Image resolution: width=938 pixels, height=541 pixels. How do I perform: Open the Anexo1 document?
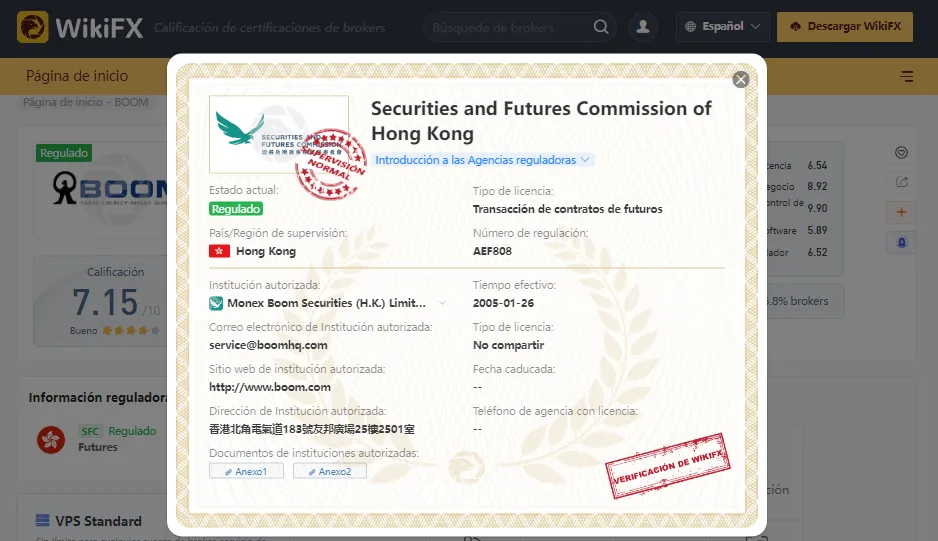[246, 472]
